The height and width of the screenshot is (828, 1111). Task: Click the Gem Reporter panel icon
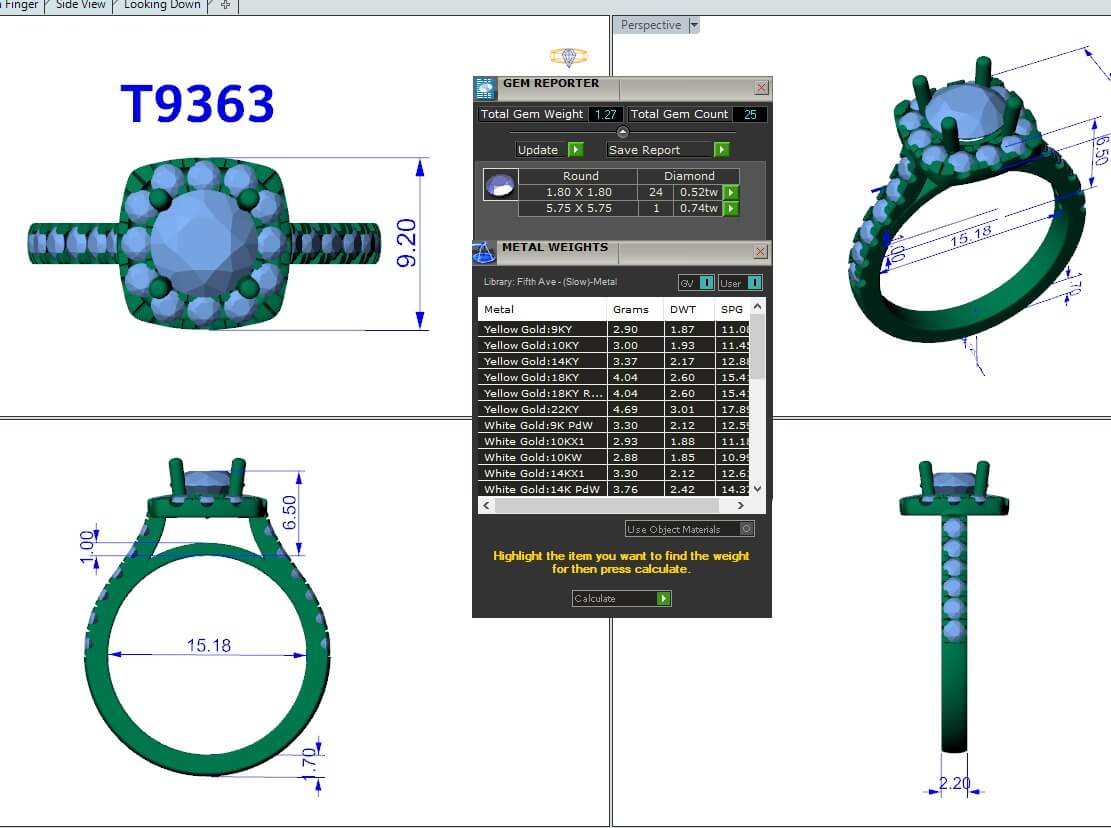pos(485,88)
